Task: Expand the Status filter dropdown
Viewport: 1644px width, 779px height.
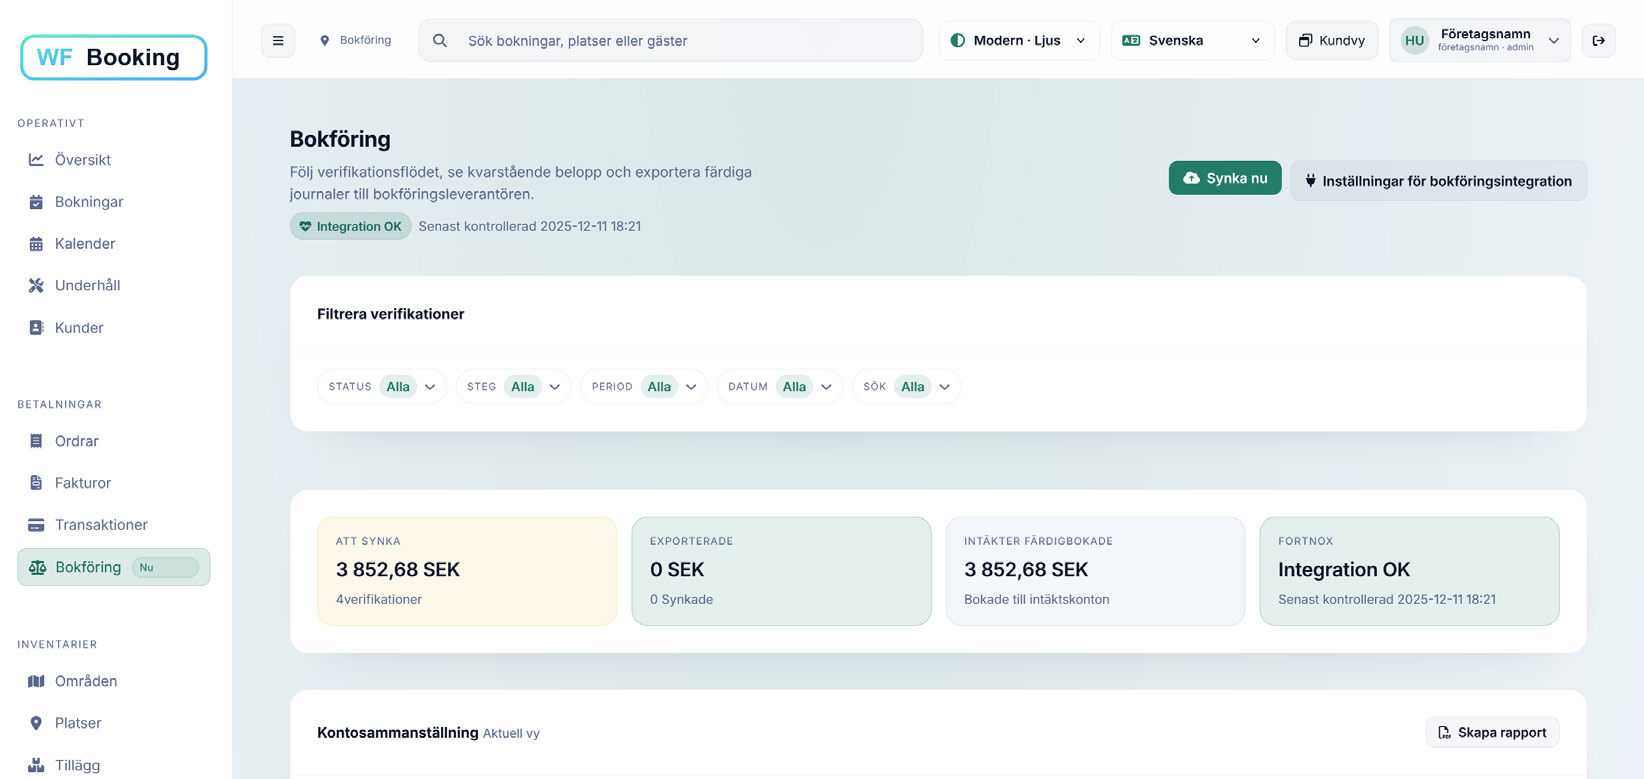Action: [382, 387]
